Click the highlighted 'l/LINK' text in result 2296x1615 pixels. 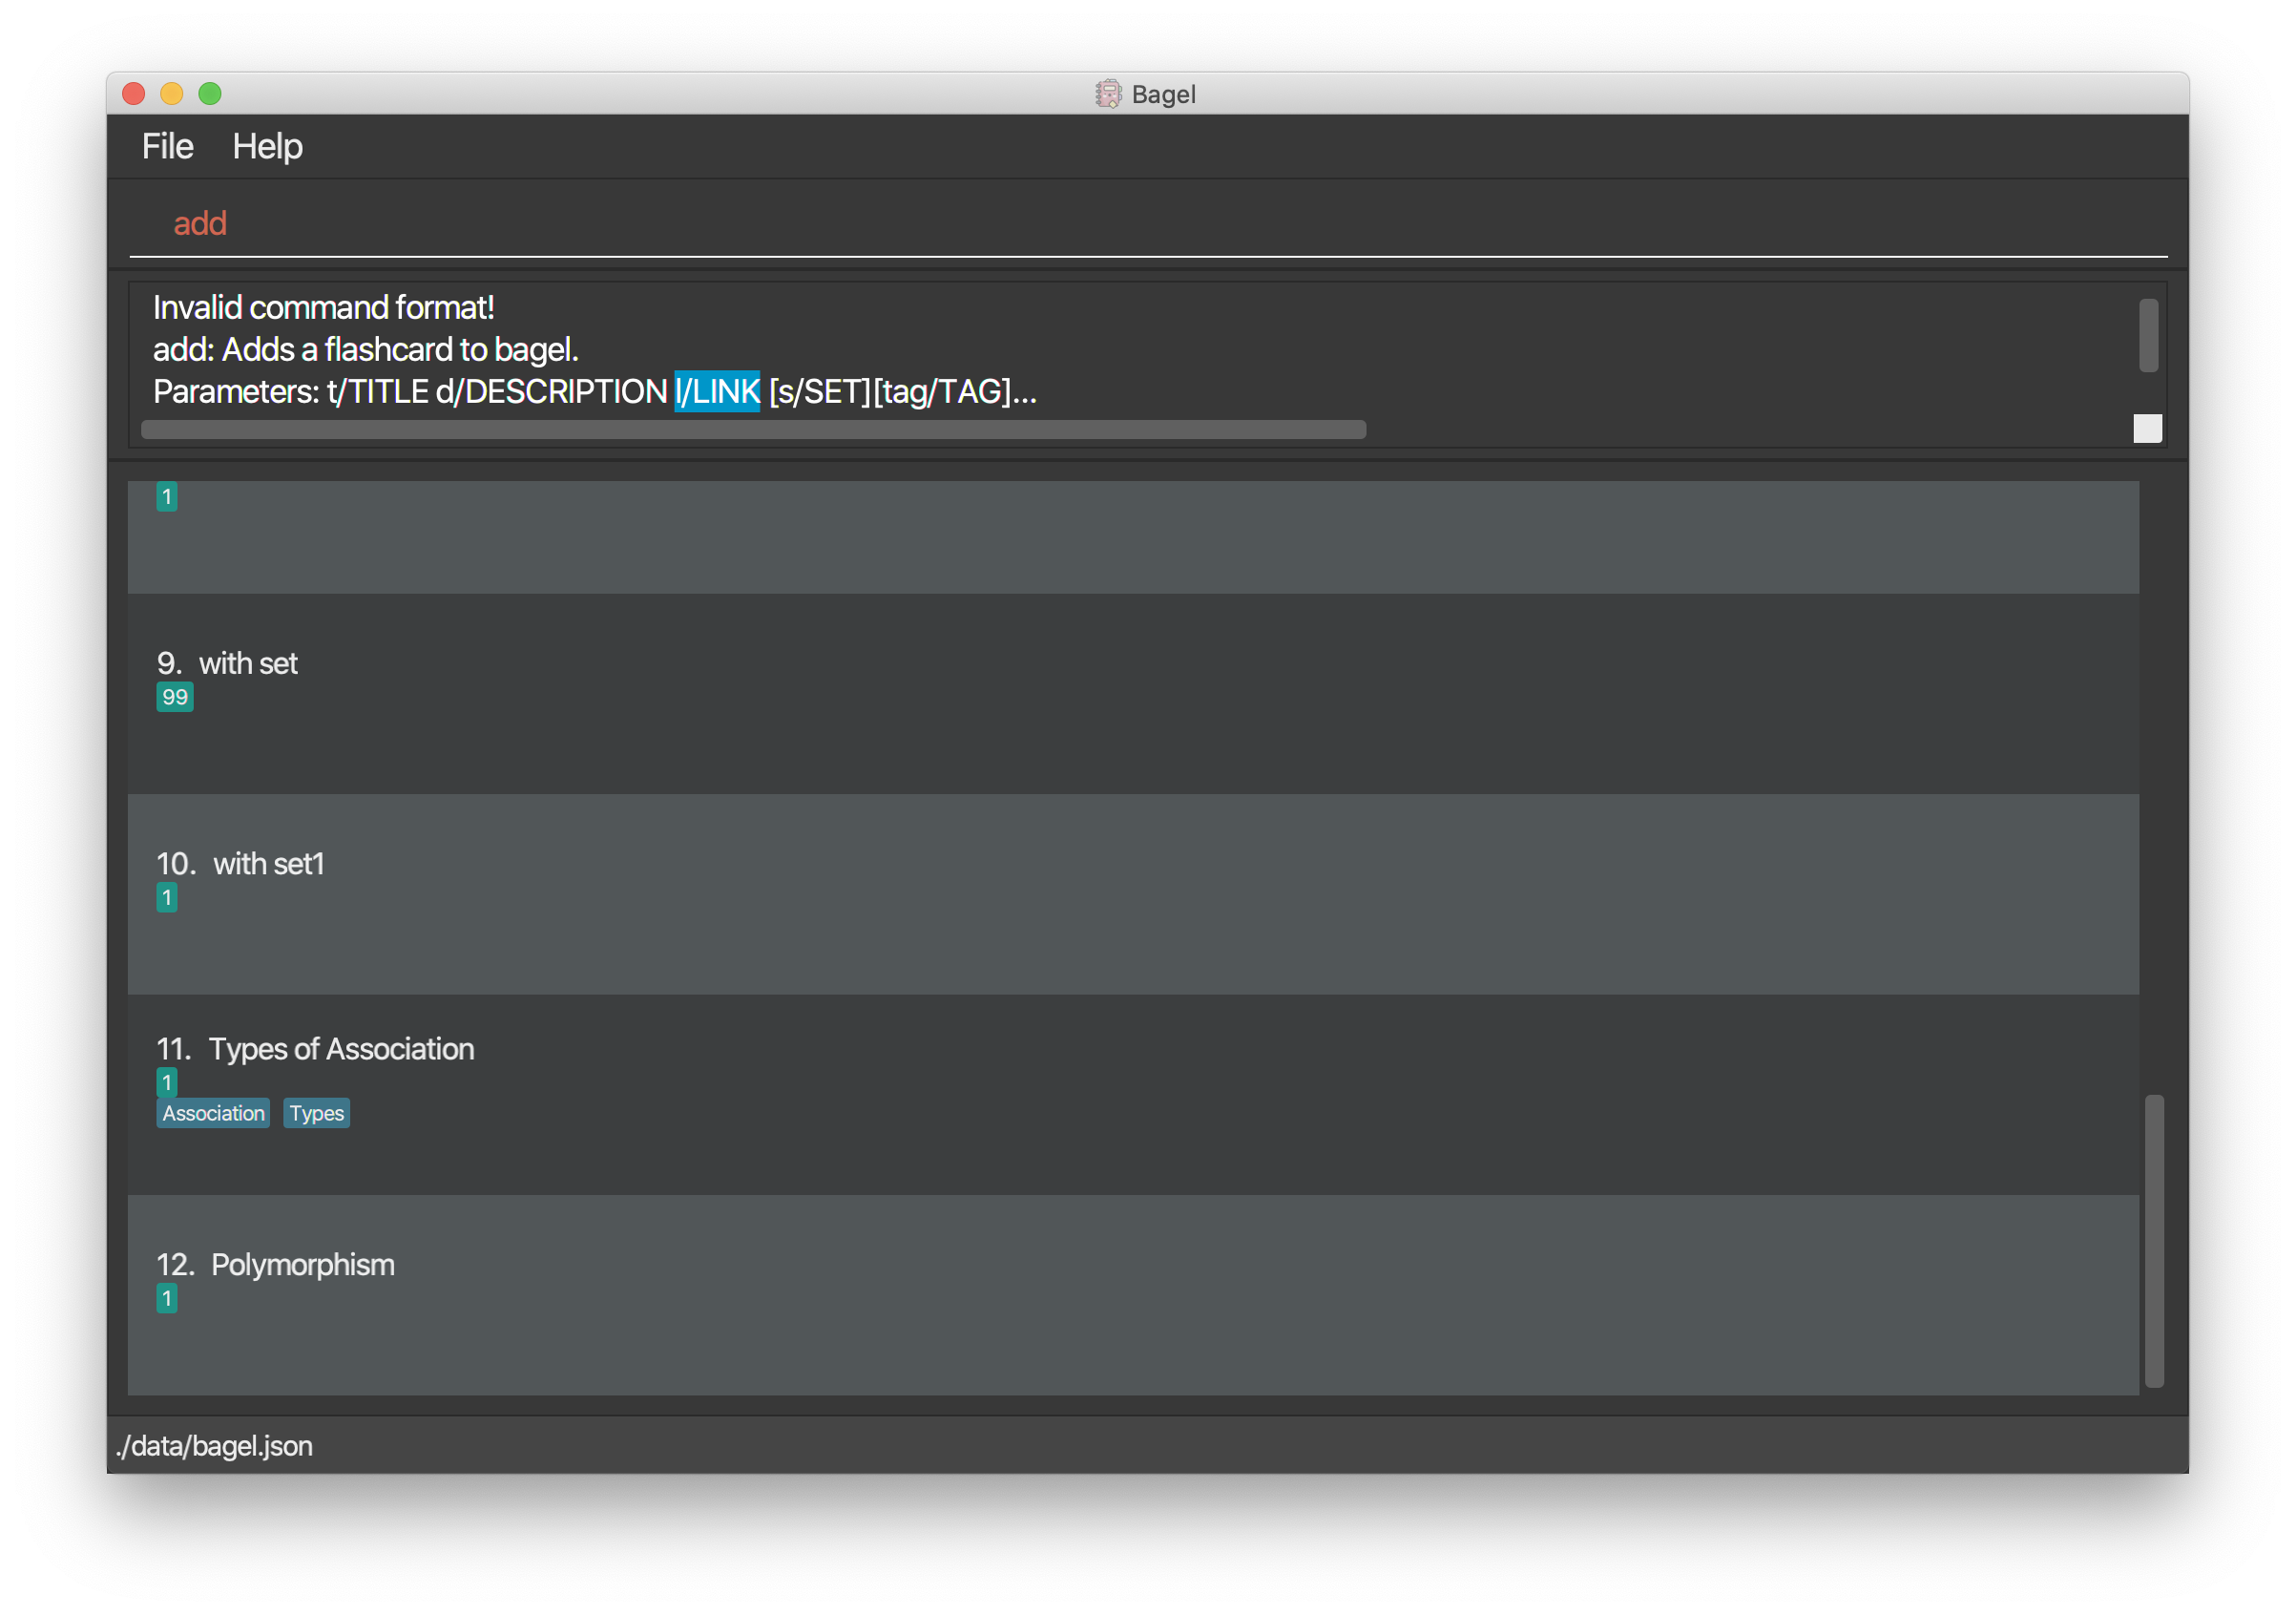(716, 391)
